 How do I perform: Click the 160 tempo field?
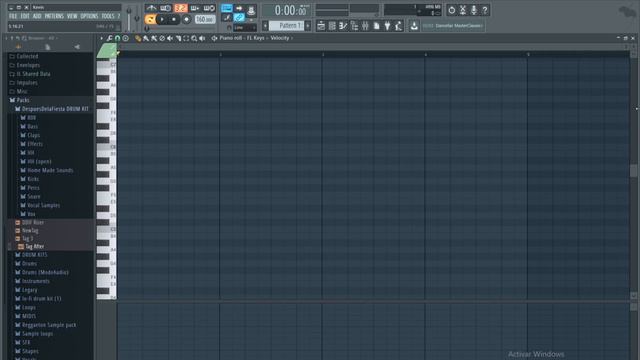(205, 19)
